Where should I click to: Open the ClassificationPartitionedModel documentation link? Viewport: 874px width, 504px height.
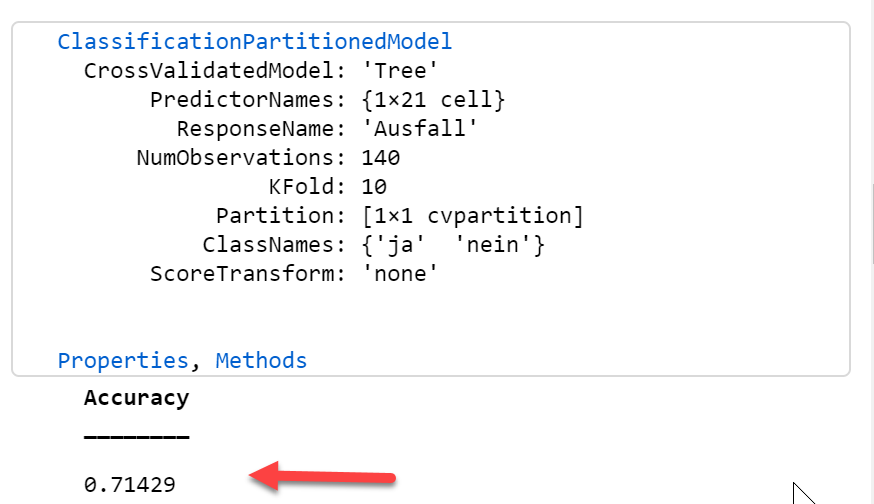tap(255, 42)
